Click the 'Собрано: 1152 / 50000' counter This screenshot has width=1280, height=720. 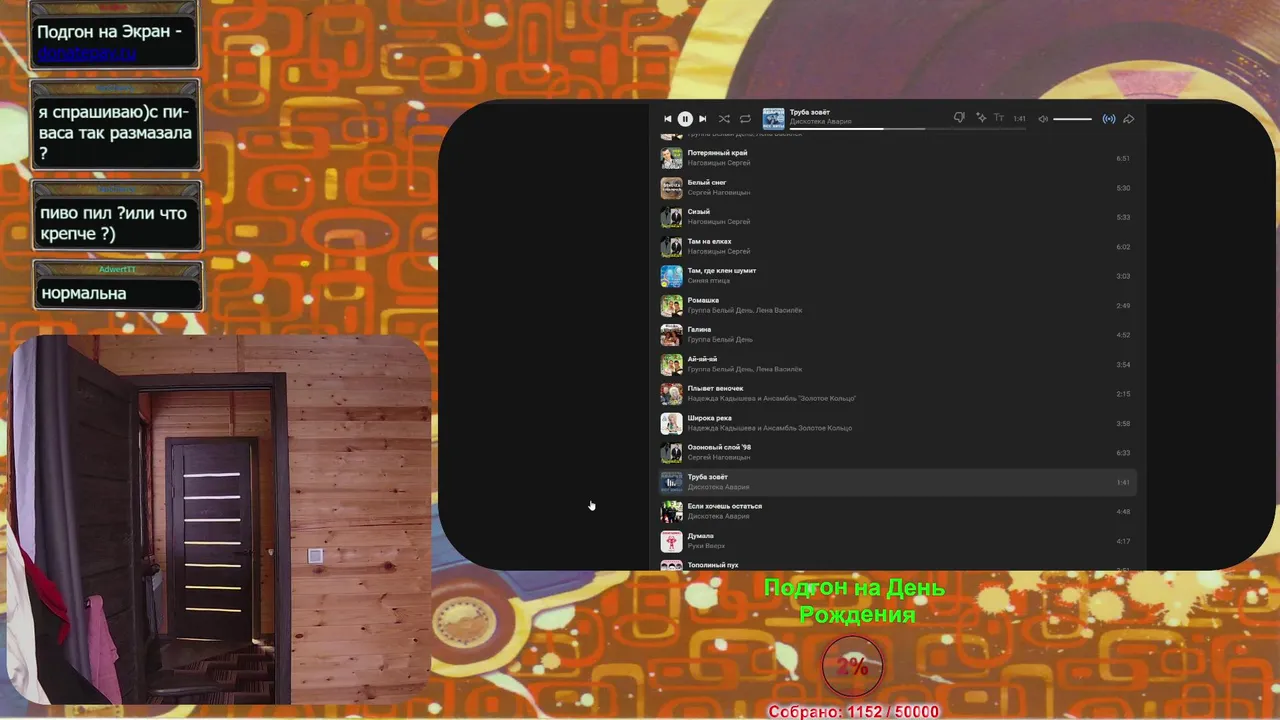coord(853,711)
